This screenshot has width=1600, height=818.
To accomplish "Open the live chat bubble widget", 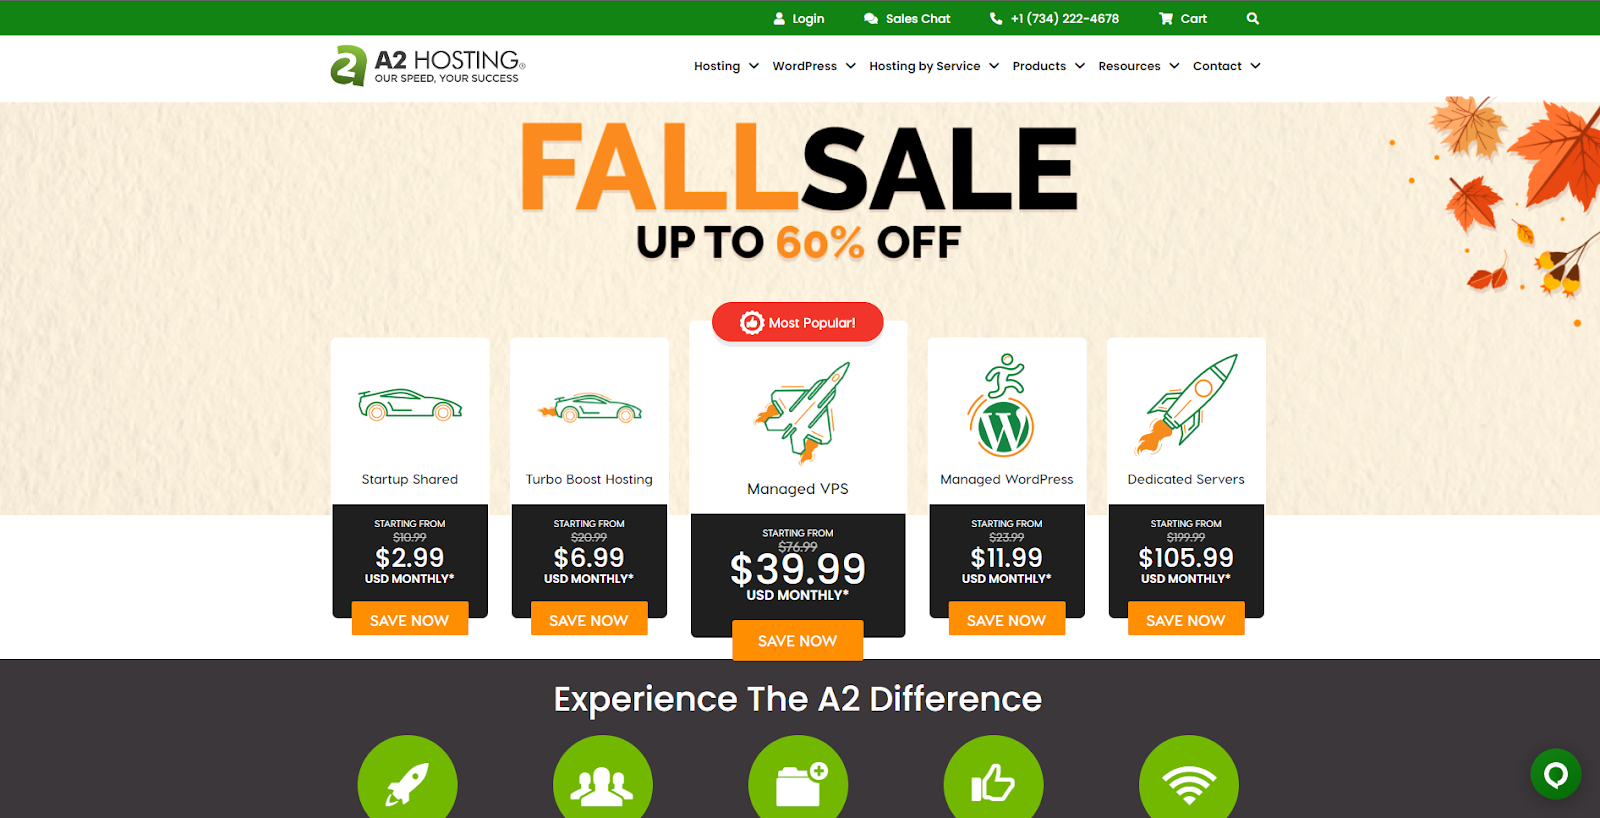I will [1555, 774].
